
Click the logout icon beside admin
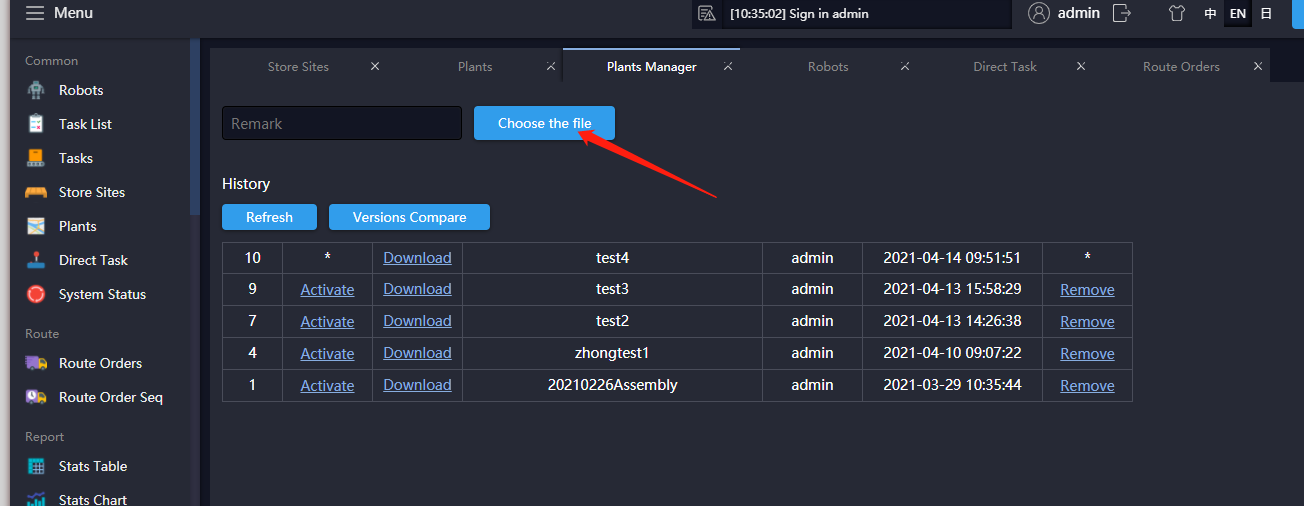point(1122,13)
